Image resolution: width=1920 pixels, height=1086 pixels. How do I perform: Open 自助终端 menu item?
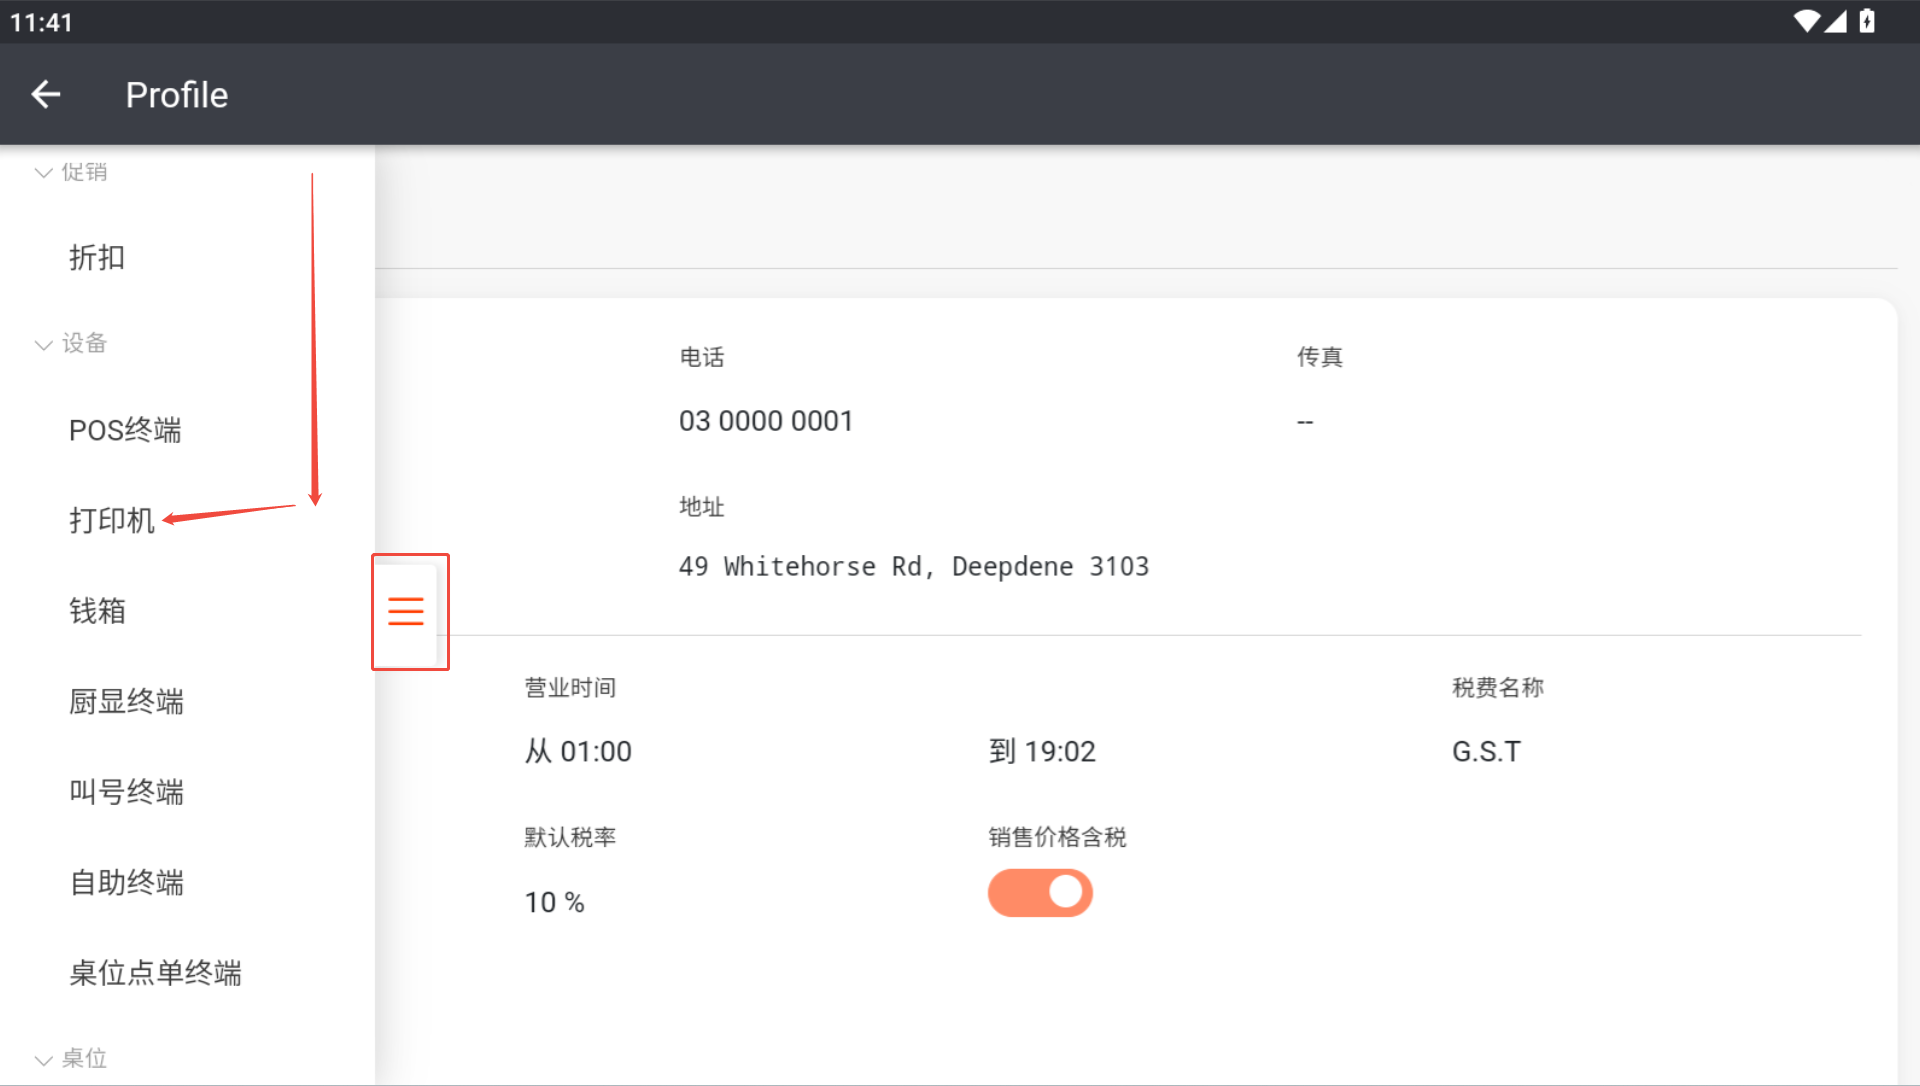coord(126,883)
